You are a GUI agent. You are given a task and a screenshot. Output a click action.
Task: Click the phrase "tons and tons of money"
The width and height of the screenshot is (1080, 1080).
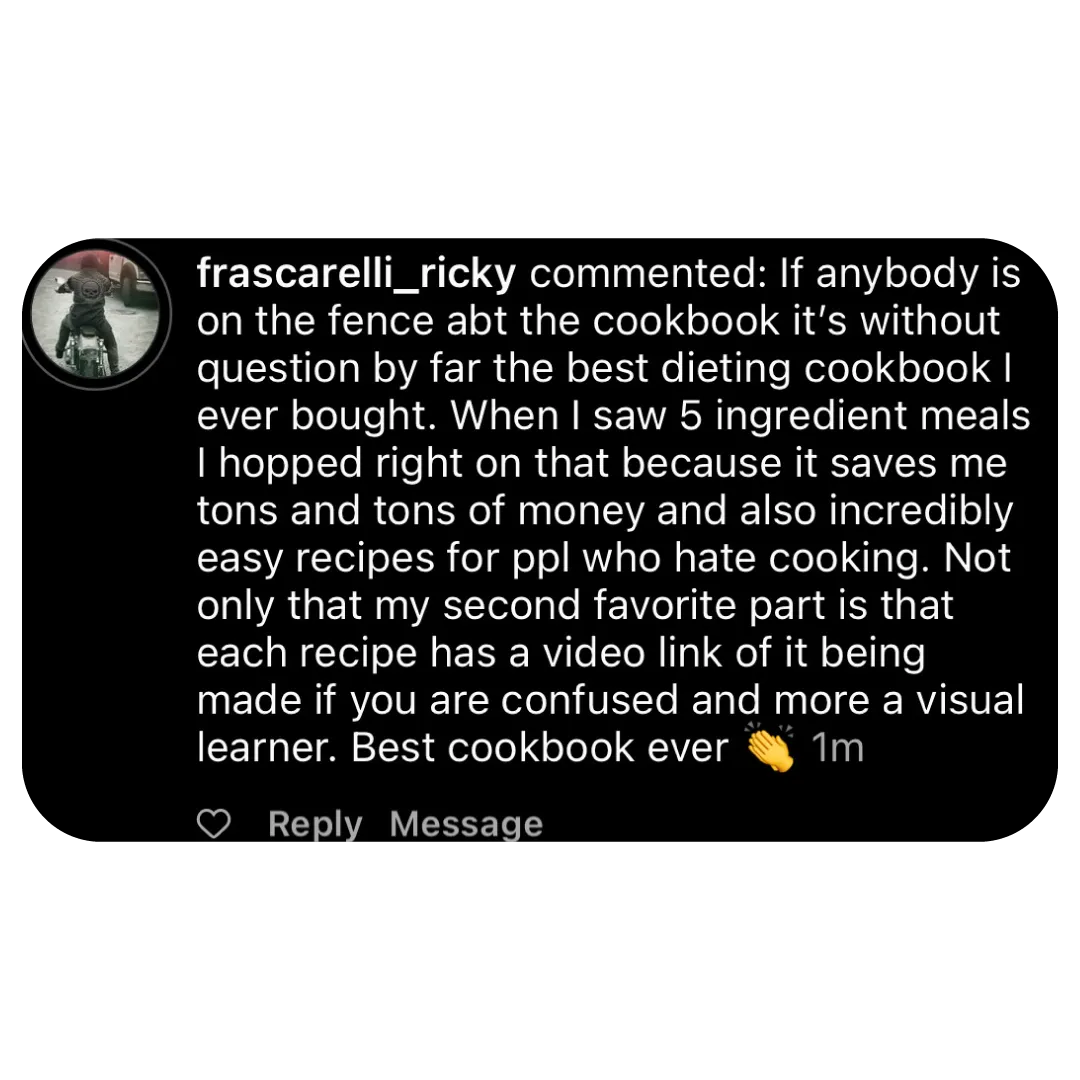coord(421,512)
